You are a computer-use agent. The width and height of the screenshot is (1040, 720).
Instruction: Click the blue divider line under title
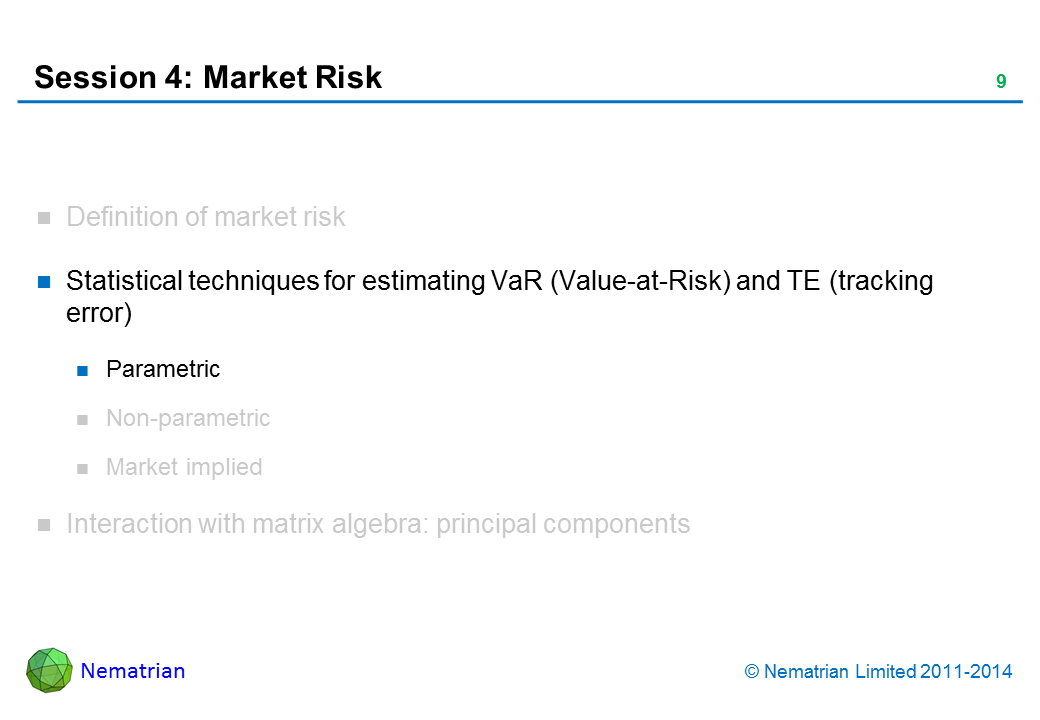click(x=520, y=101)
